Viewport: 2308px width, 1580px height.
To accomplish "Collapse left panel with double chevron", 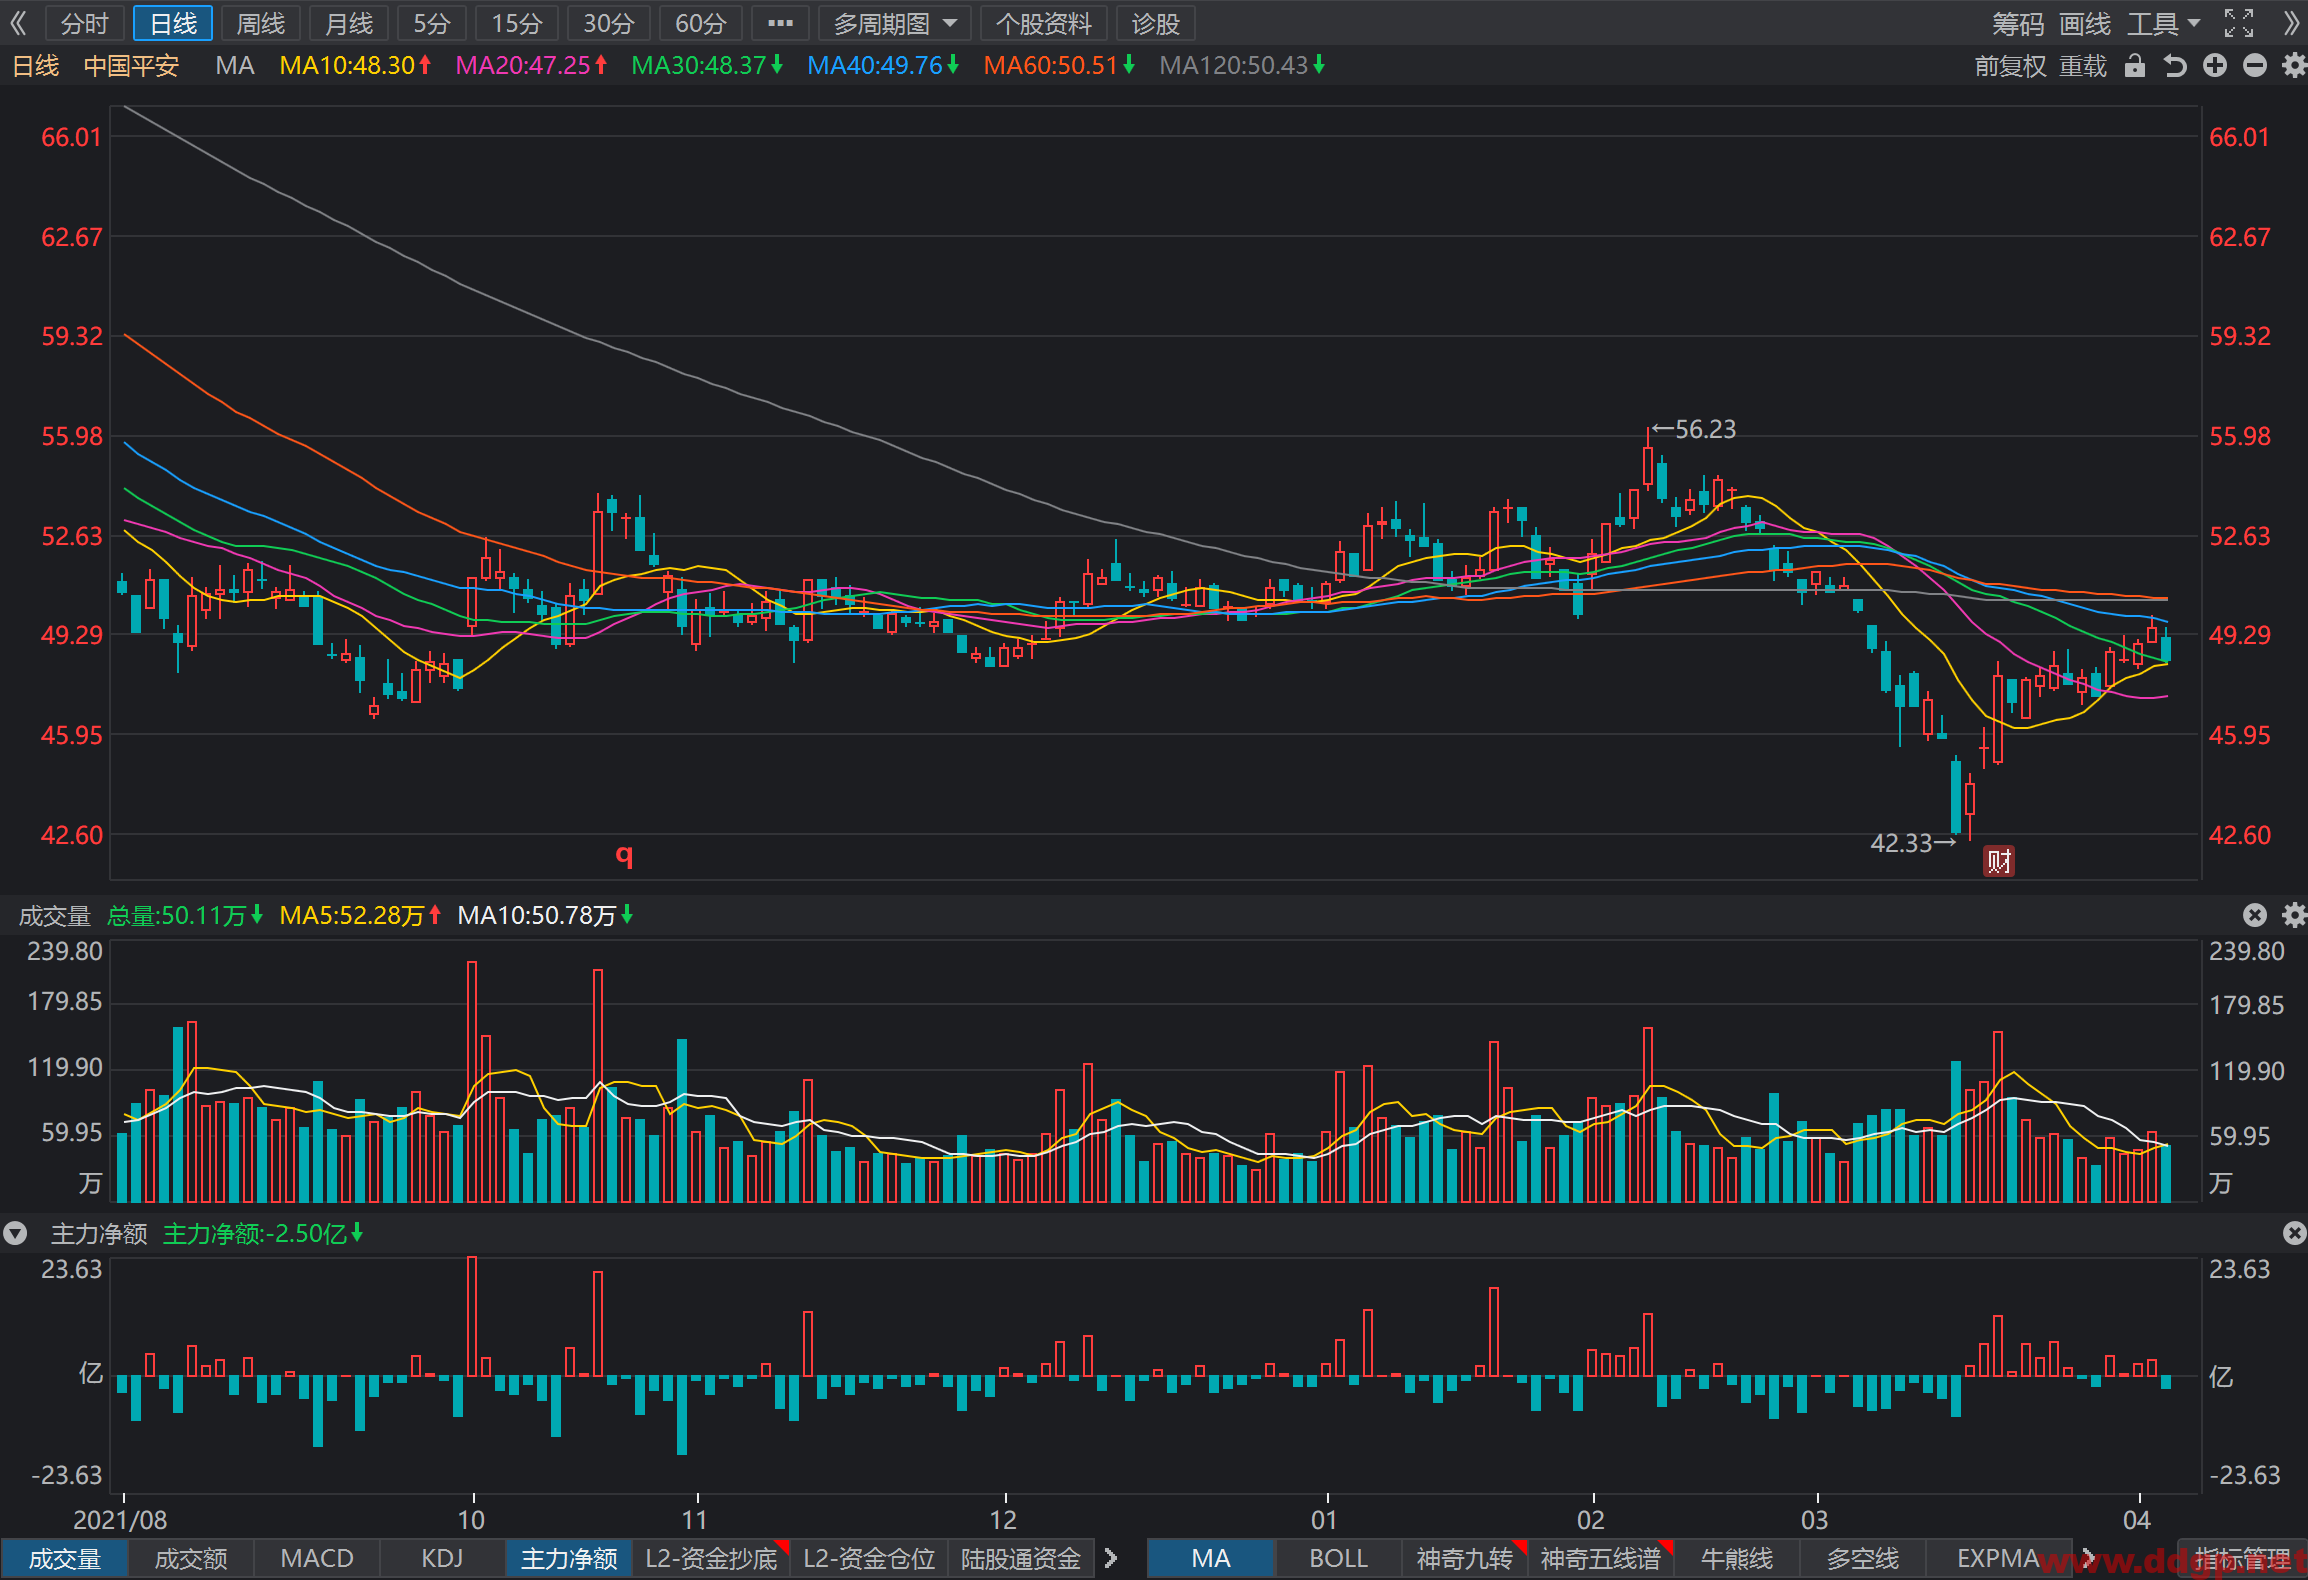I will point(18,23).
